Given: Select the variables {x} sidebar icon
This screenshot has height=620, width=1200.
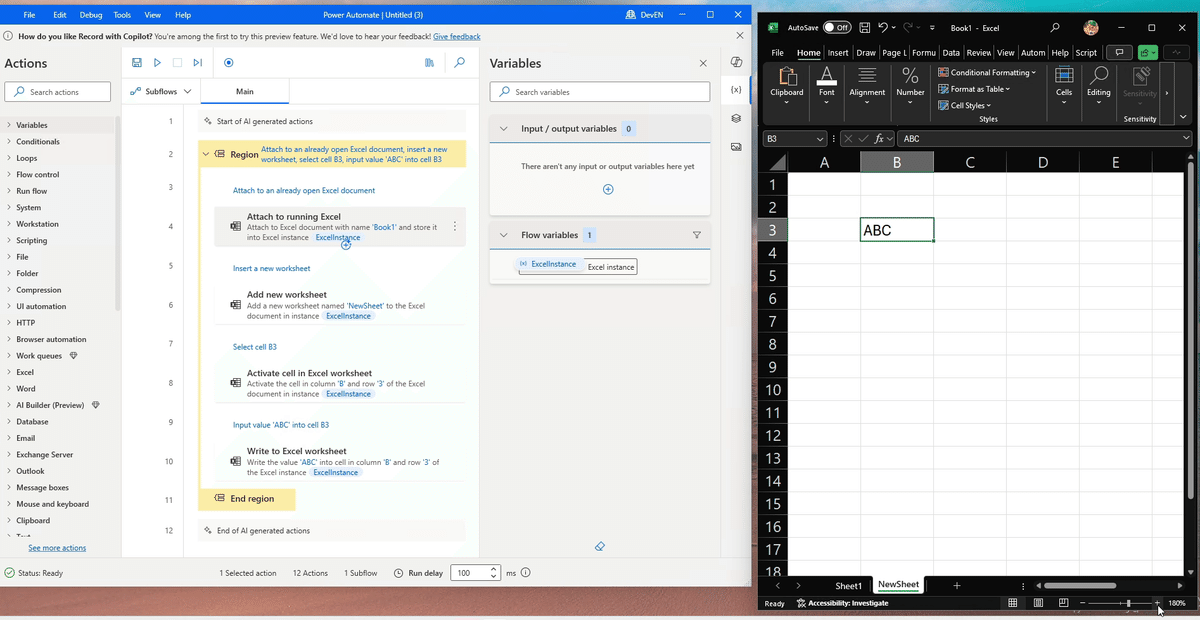Looking at the screenshot, I should [736, 90].
